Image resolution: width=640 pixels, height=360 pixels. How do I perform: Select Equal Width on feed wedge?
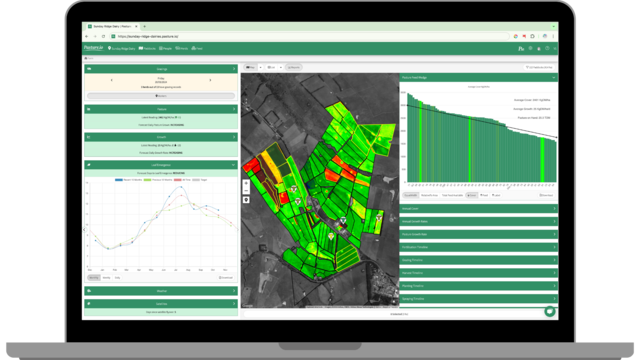point(411,196)
